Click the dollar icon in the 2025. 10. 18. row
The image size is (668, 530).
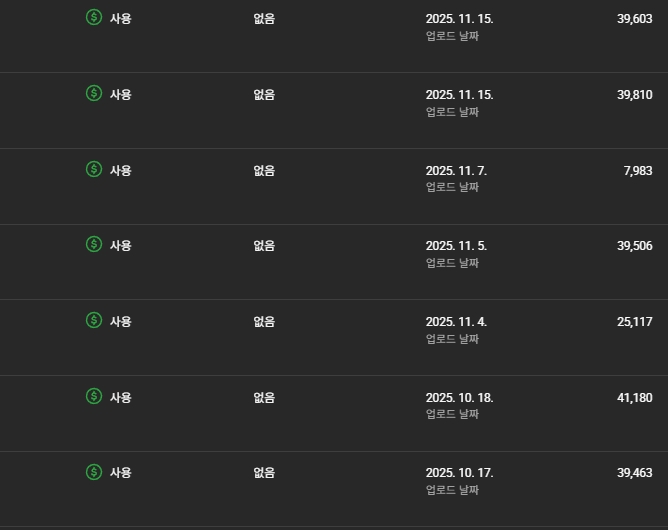[94, 397]
